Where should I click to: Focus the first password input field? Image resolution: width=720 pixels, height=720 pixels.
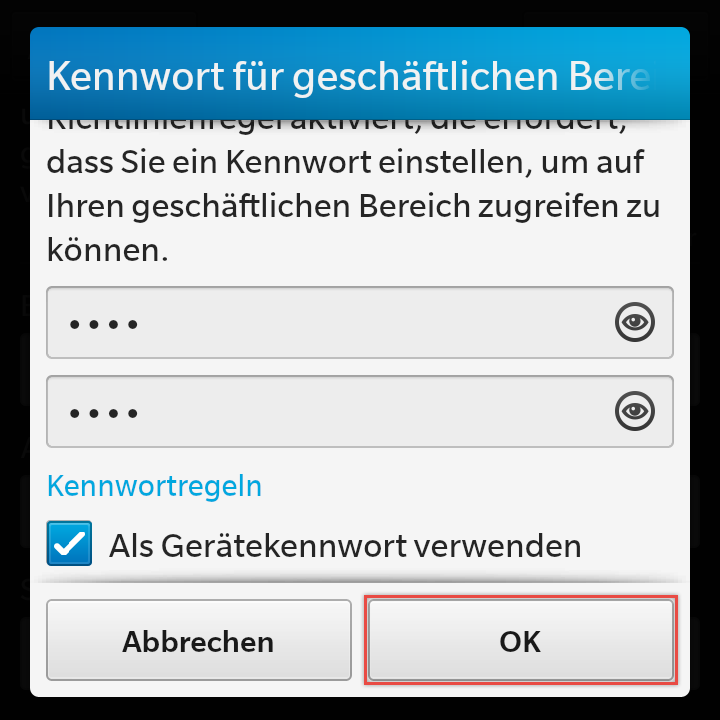tap(360, 322)
